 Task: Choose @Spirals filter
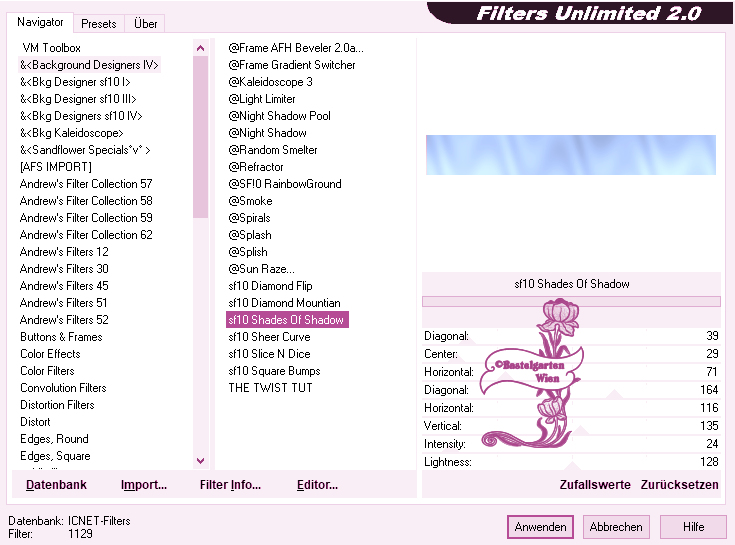[249, 218]
